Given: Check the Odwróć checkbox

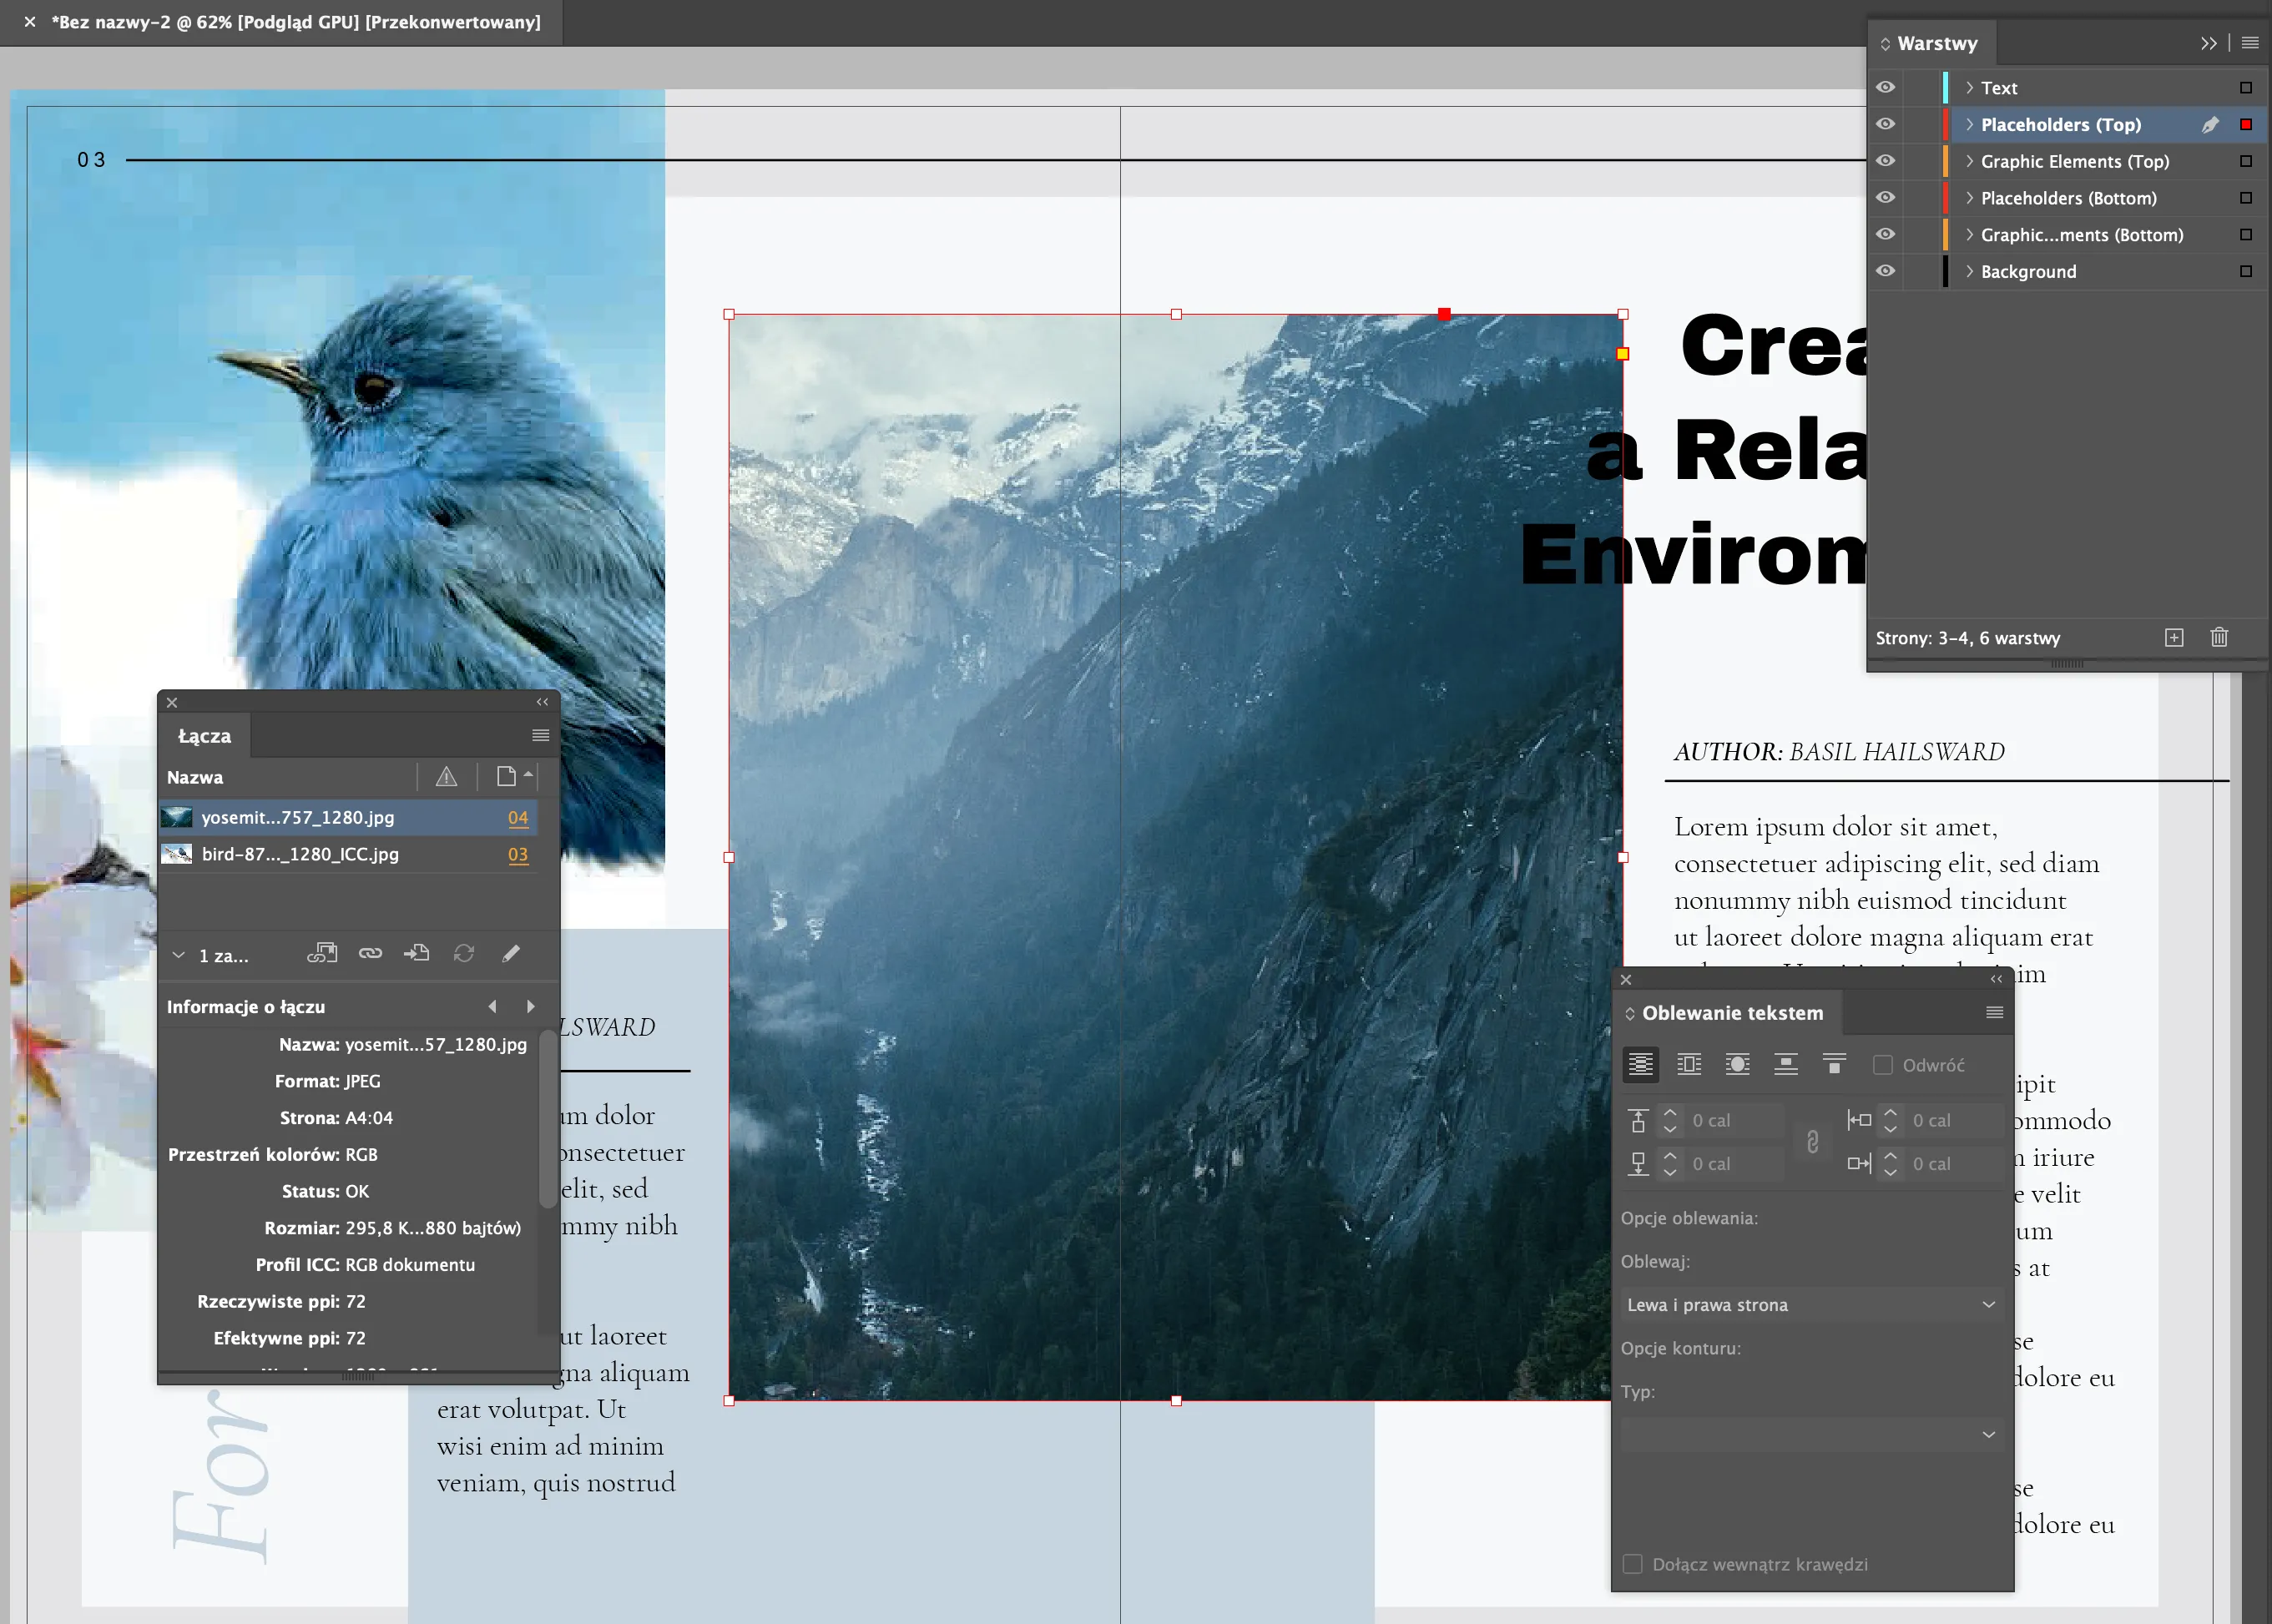Looking at the screenshot, I should (1882, 1065).
